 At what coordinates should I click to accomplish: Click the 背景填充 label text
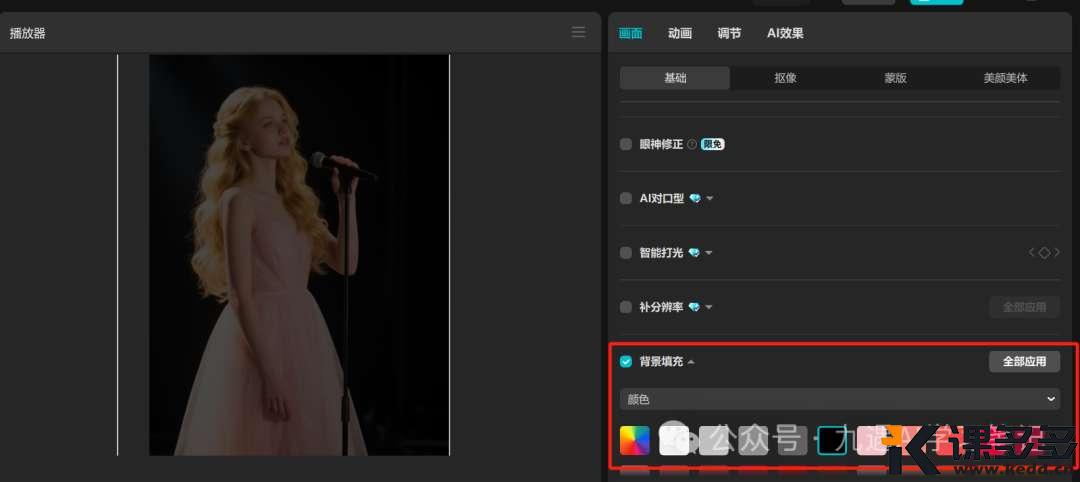[x=661, y=362]
